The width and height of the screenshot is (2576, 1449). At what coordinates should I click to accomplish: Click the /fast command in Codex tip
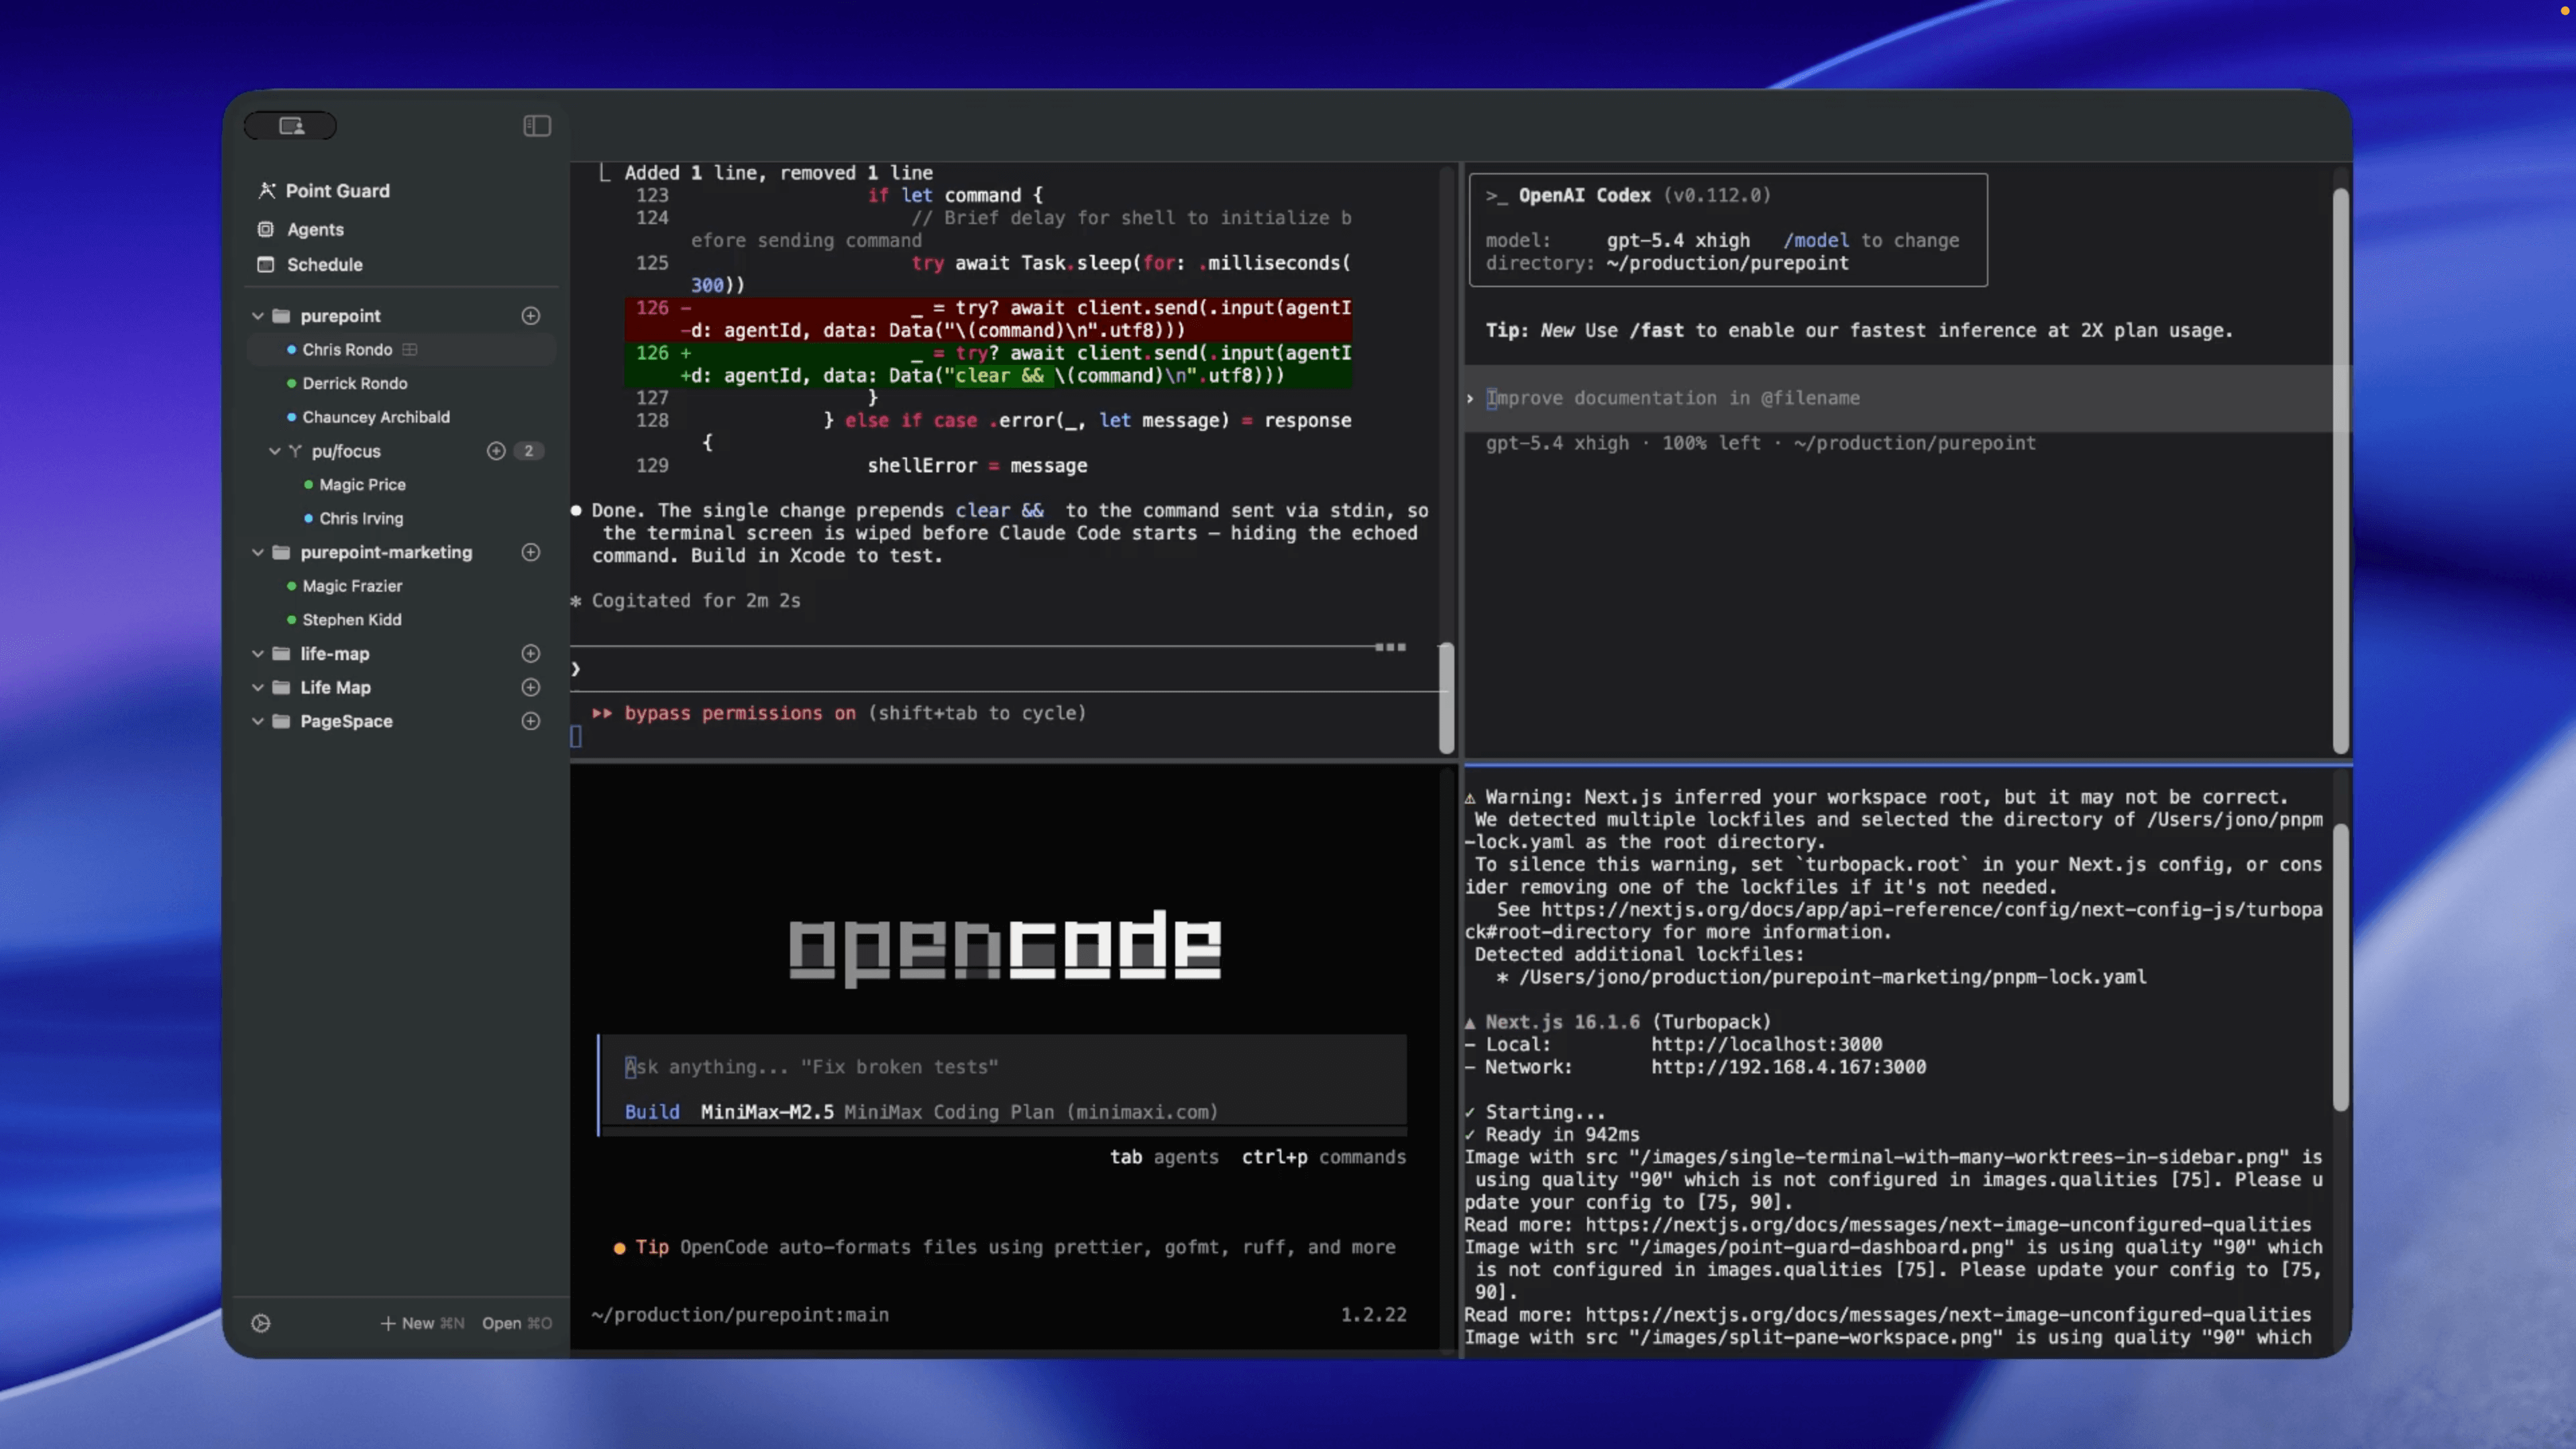(x=1656, y=330)
